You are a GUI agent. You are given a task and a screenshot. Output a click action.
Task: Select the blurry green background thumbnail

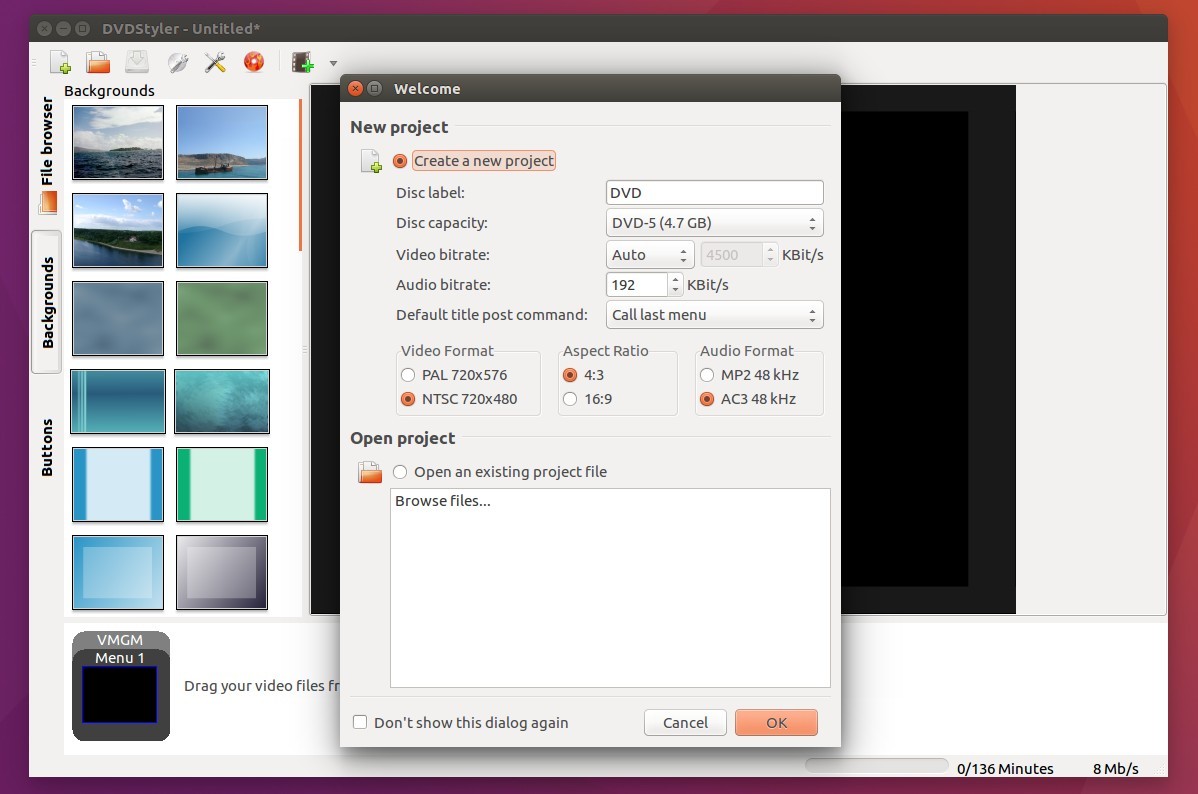click(x=222, y=318)
